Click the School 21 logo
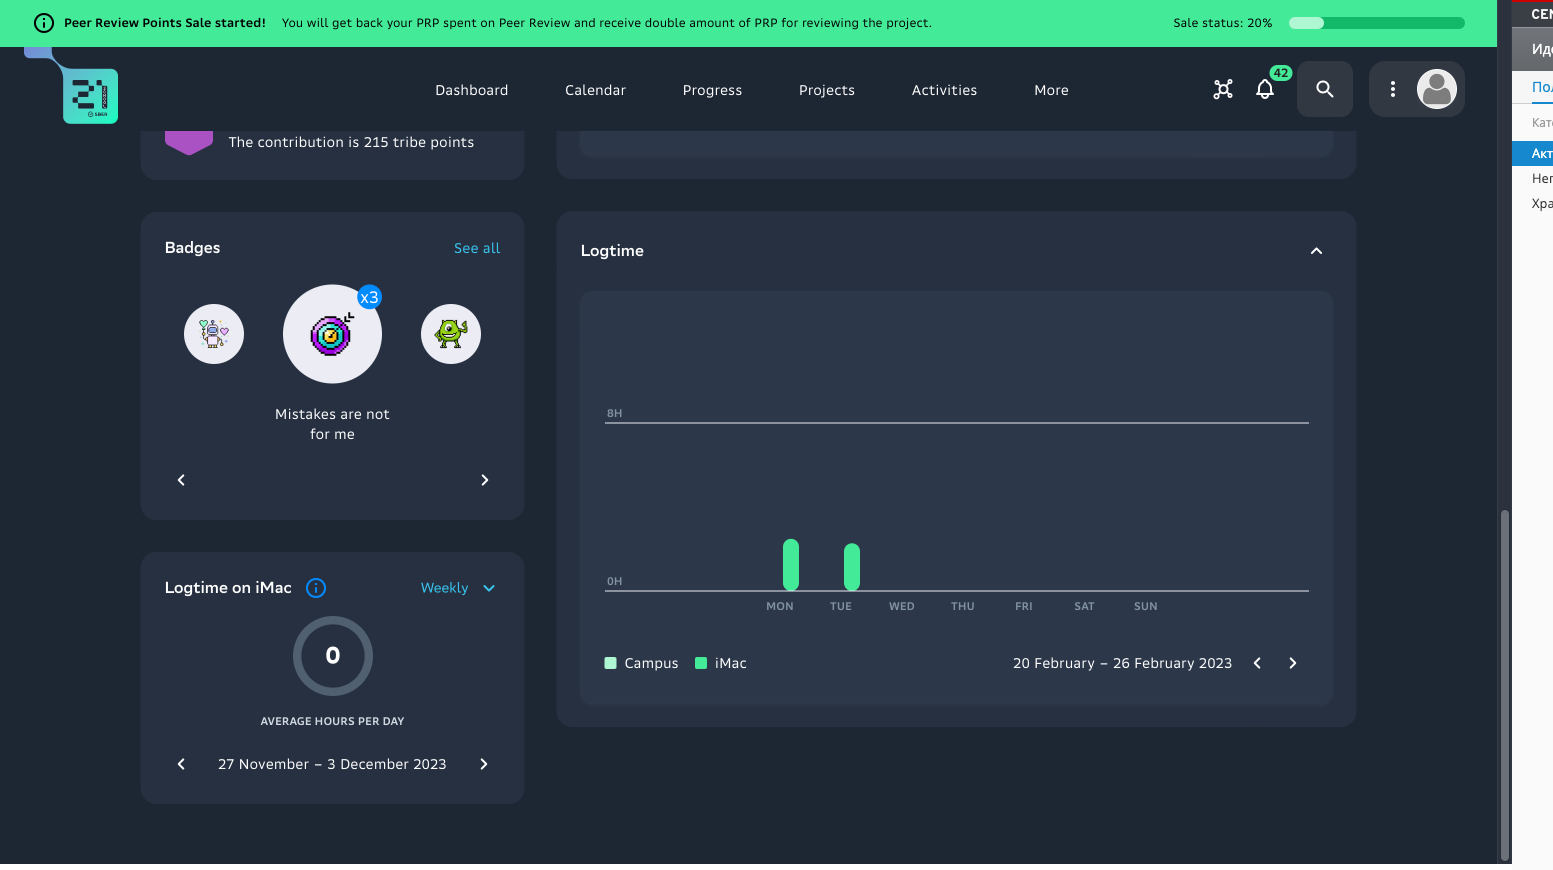 pos(90,96)
